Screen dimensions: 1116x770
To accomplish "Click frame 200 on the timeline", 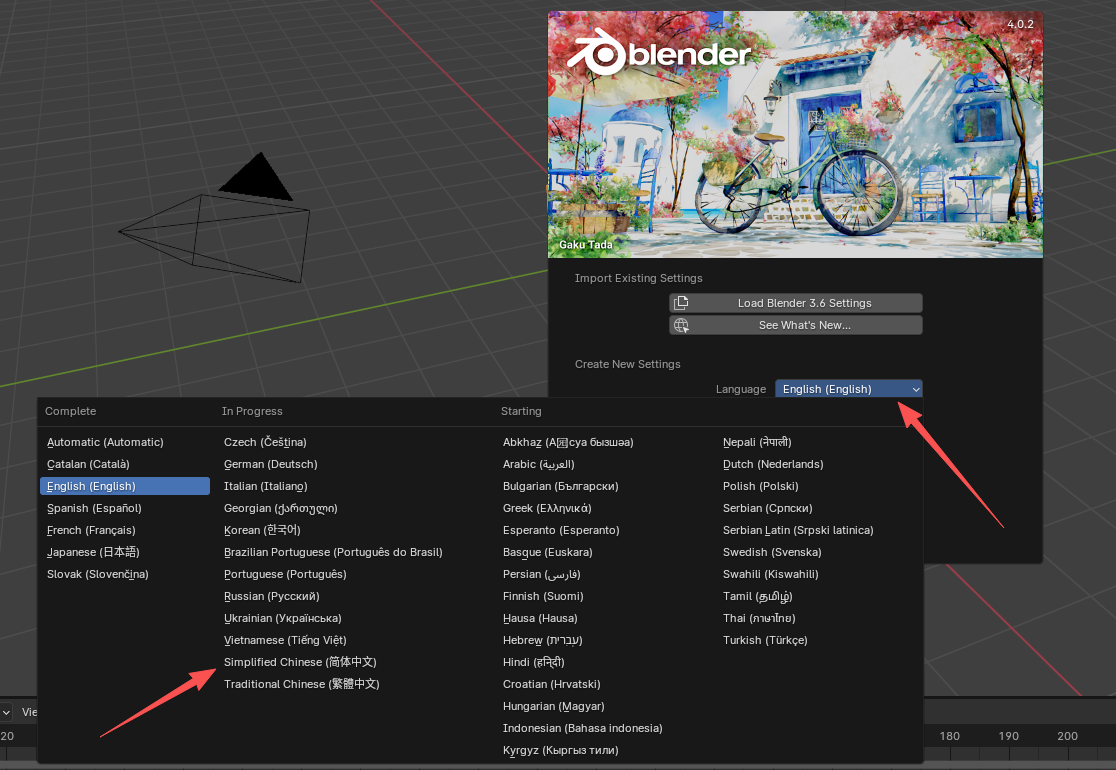I will pos(1066,735).
